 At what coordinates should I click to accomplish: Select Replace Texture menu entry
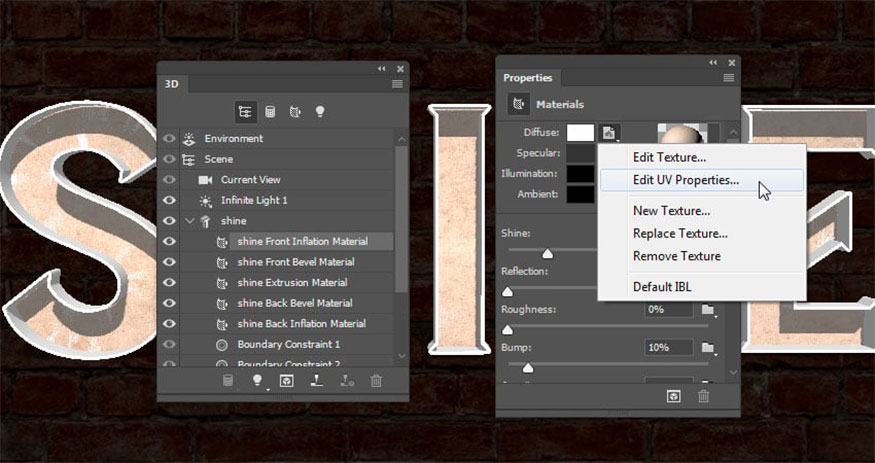(679, 234)
